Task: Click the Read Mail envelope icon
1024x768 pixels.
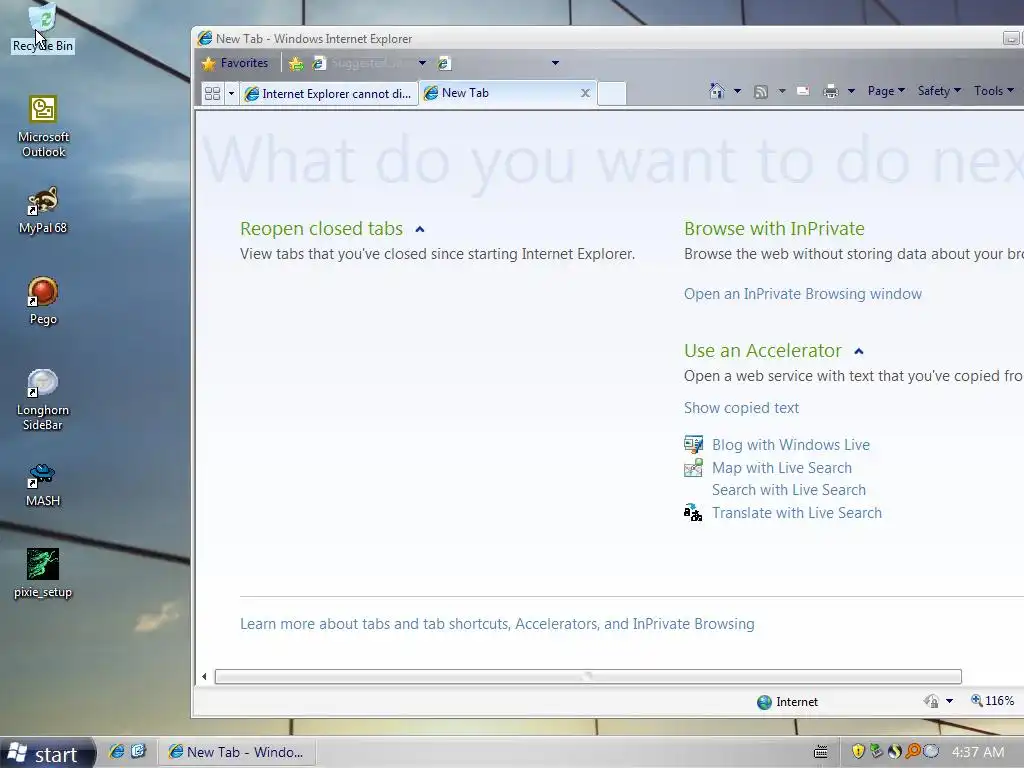Action: (803, 91)
